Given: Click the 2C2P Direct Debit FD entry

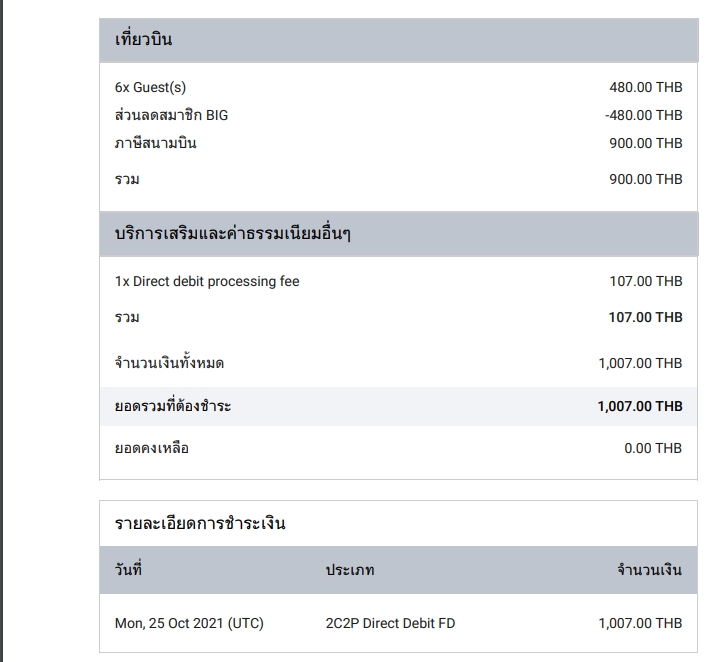Looking at the screenshot, I should click(x=390, y=623).
